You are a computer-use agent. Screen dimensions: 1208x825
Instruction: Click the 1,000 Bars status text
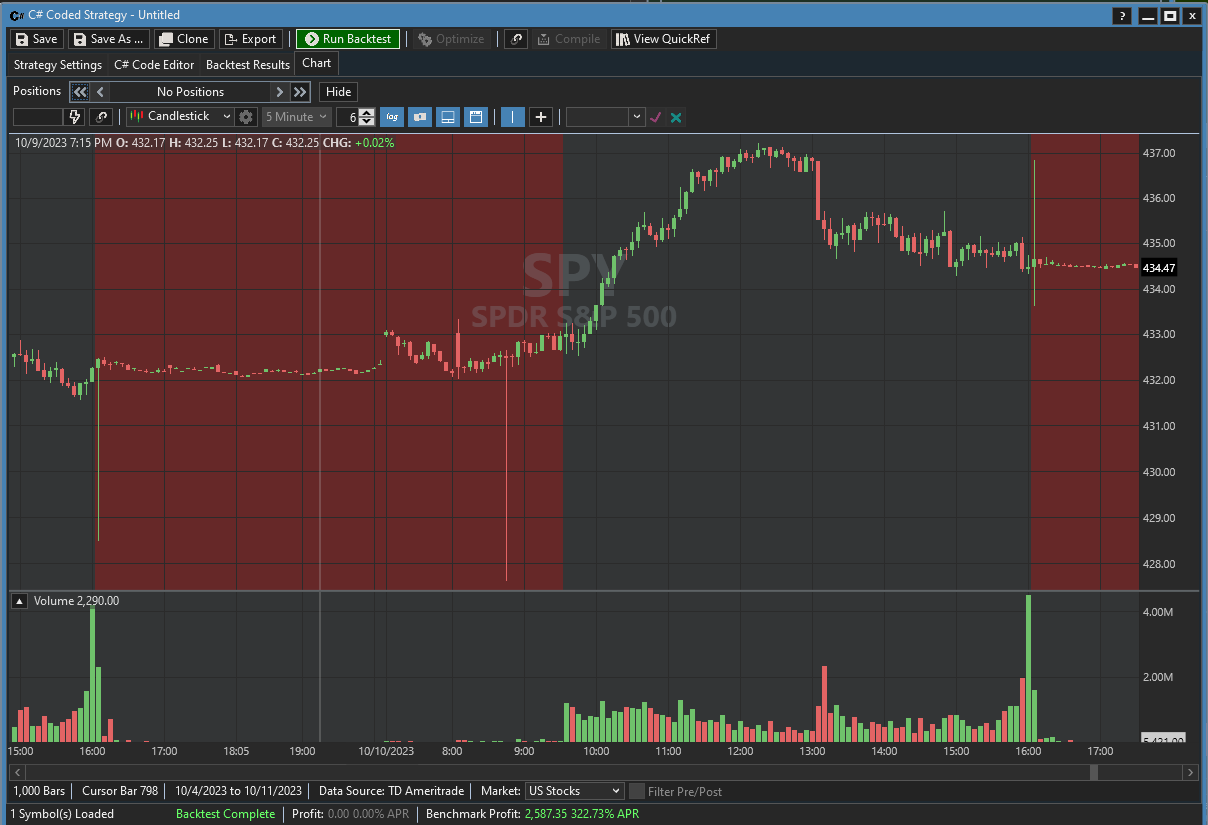pyautogui.click(x=39, y=791)
